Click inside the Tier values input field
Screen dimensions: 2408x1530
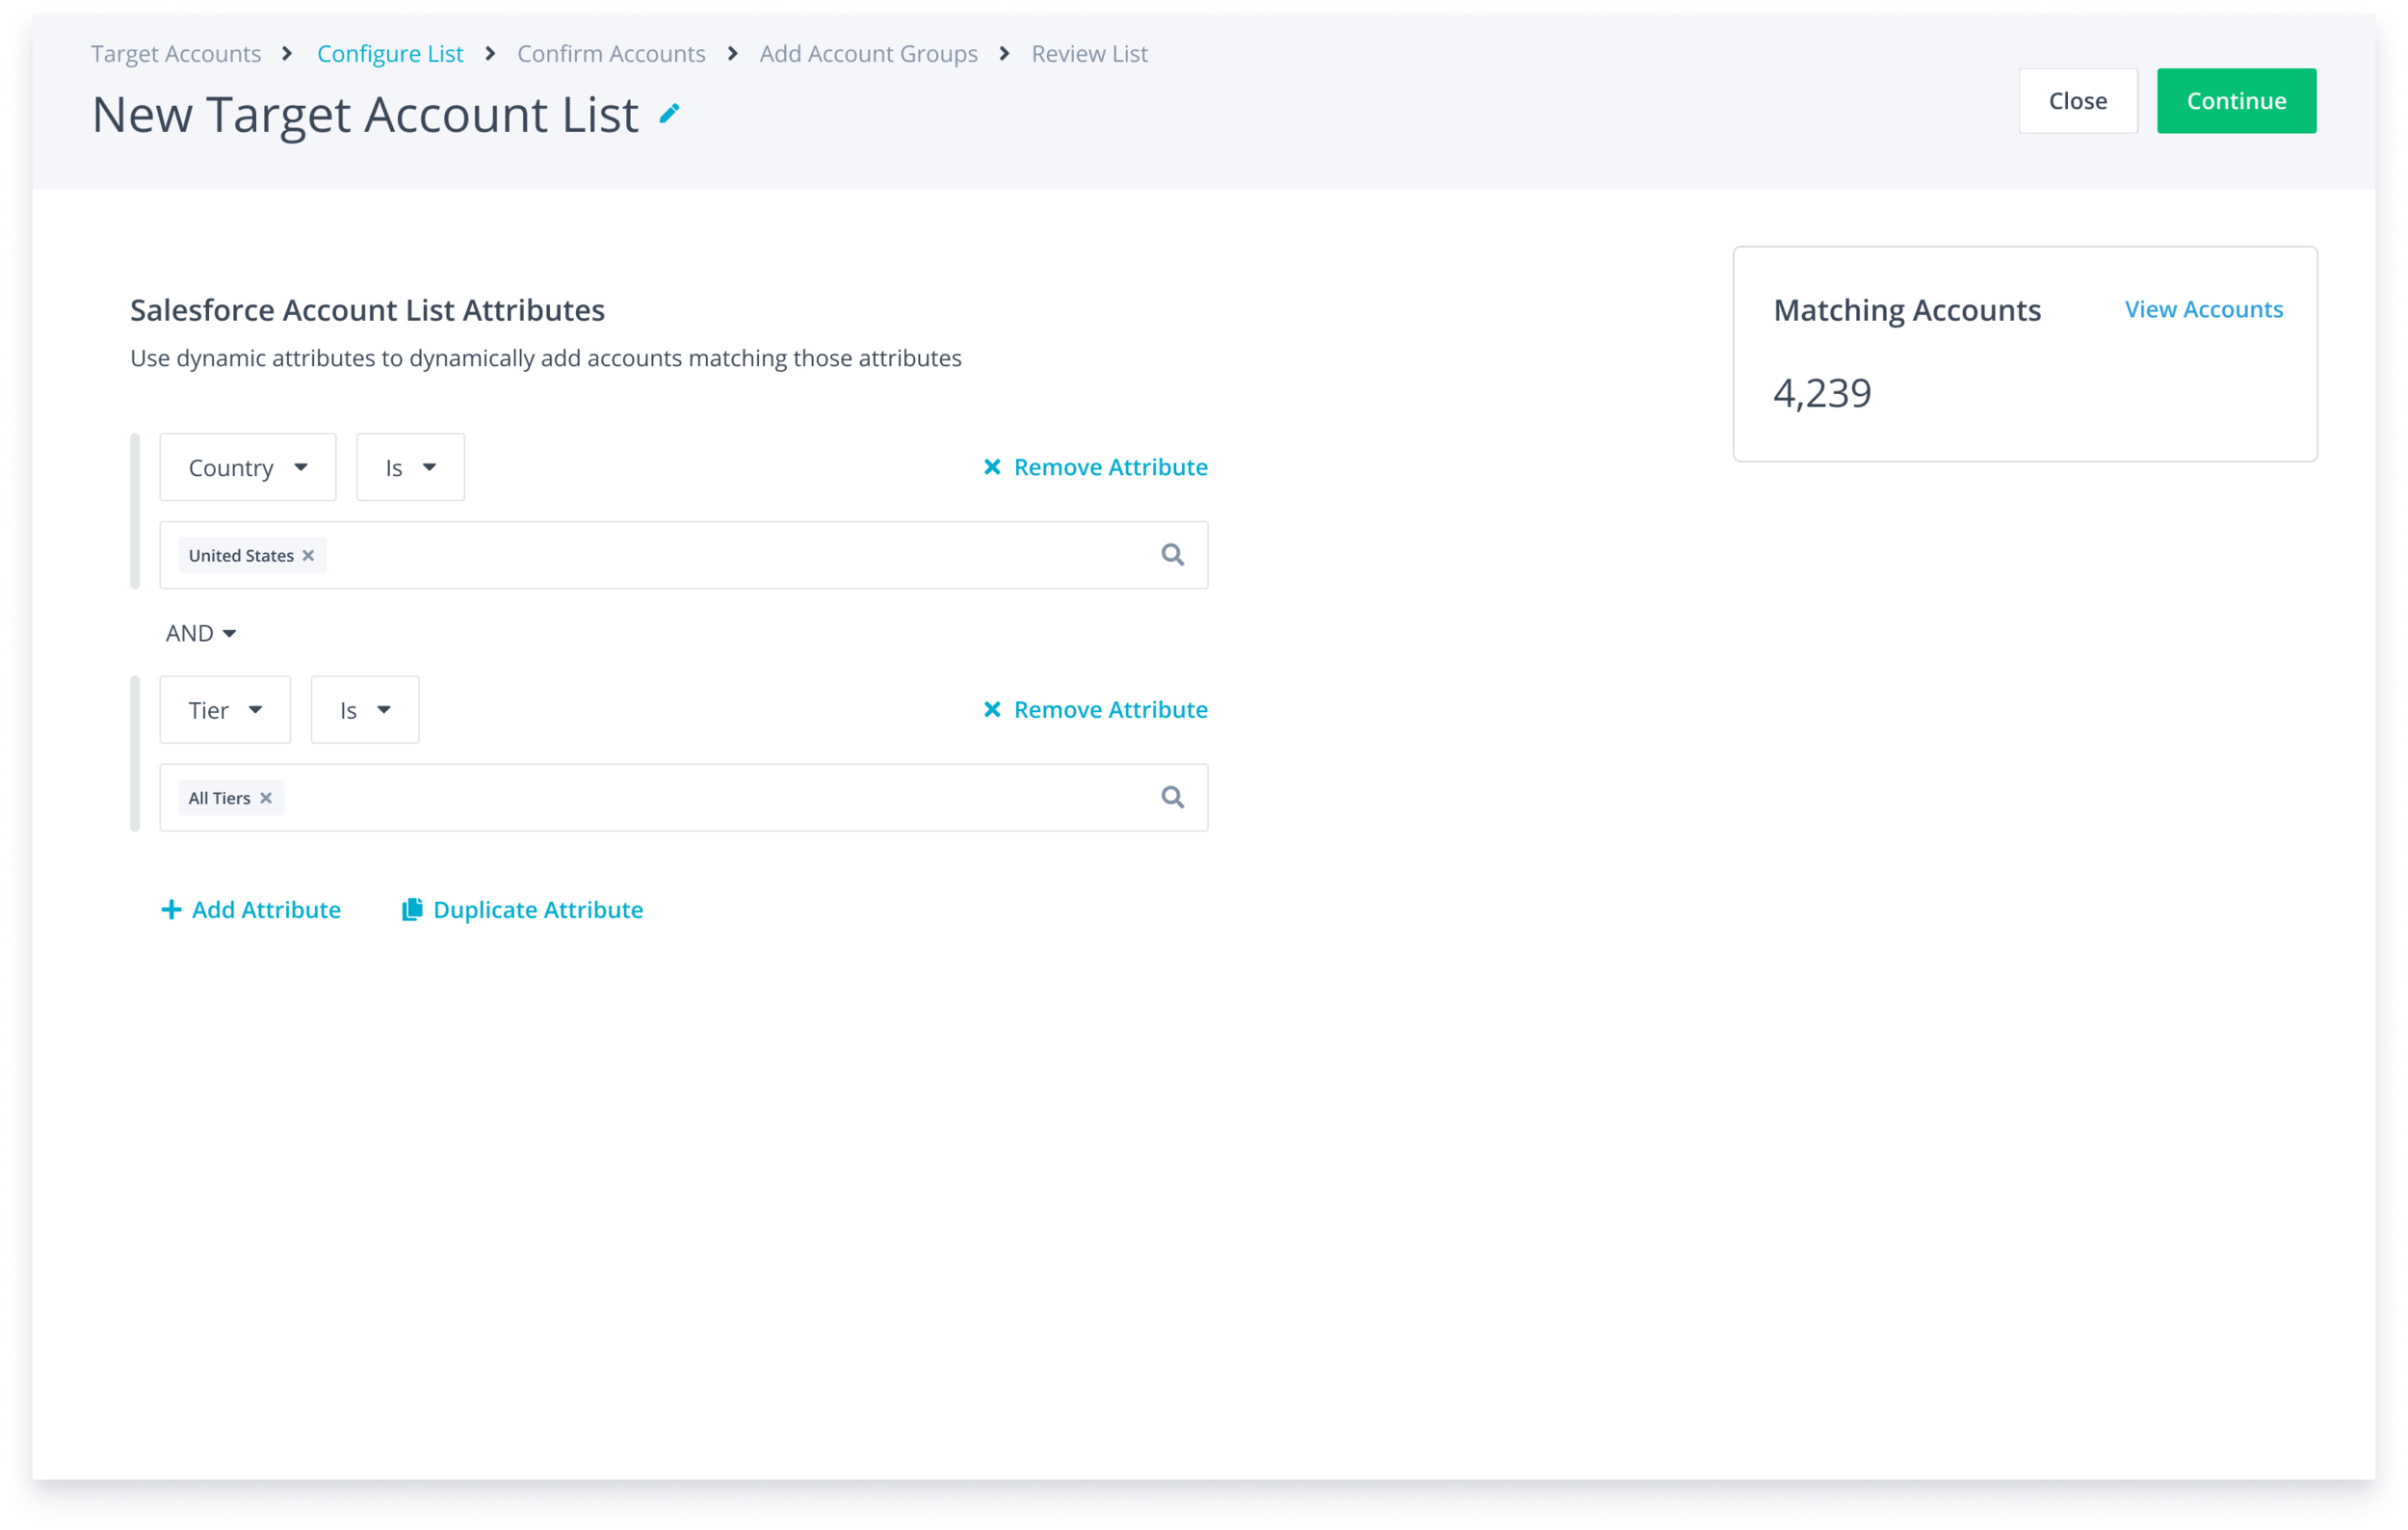click(x=684, y=797)
